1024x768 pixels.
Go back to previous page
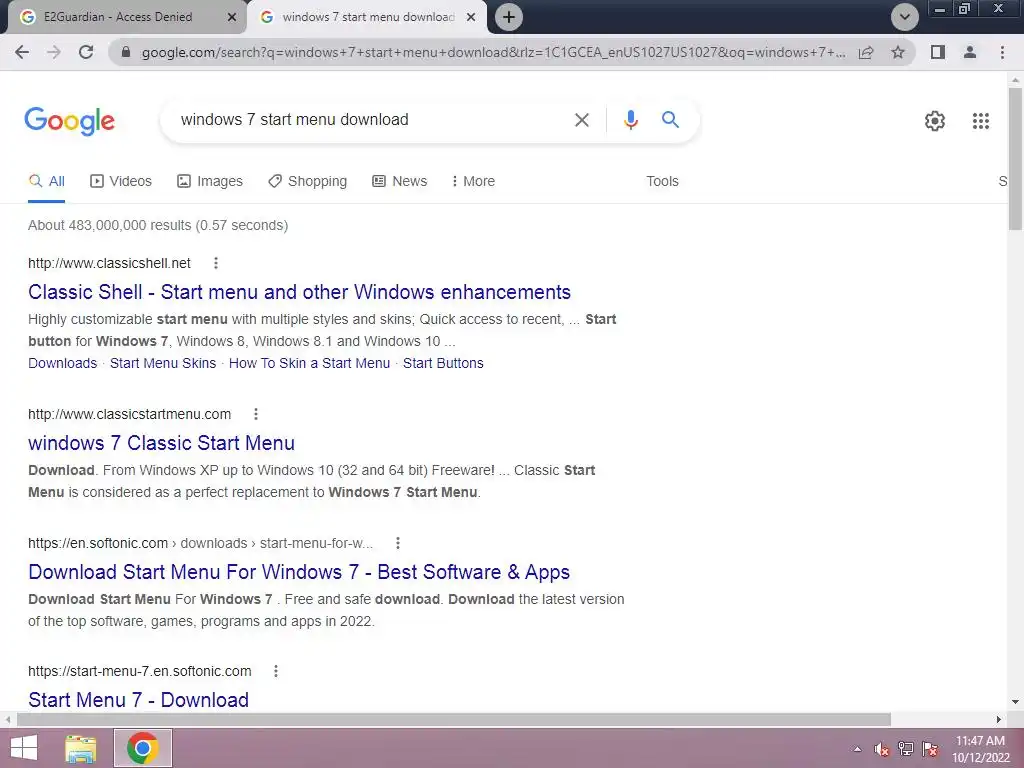click(x=22, y=52)
